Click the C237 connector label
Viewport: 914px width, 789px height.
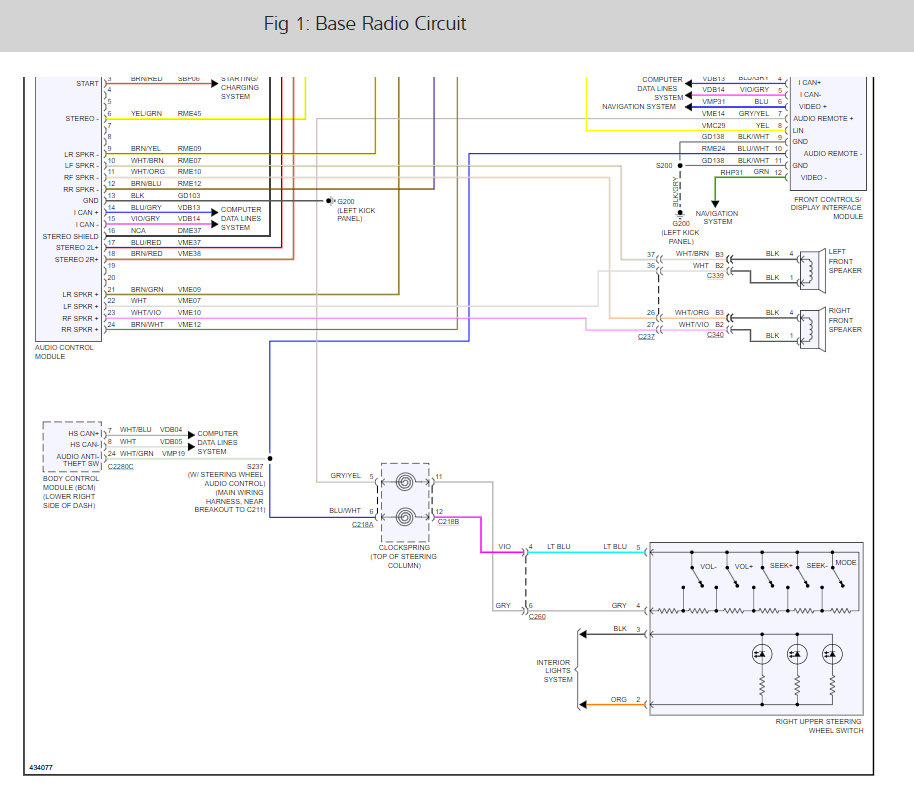[x=647, y=337]
